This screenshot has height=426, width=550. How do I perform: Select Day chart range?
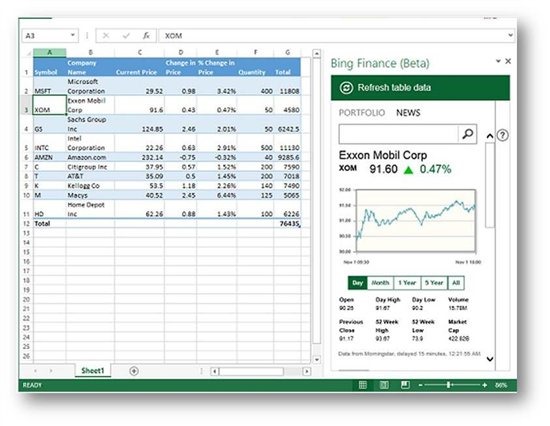coord(357,283)
